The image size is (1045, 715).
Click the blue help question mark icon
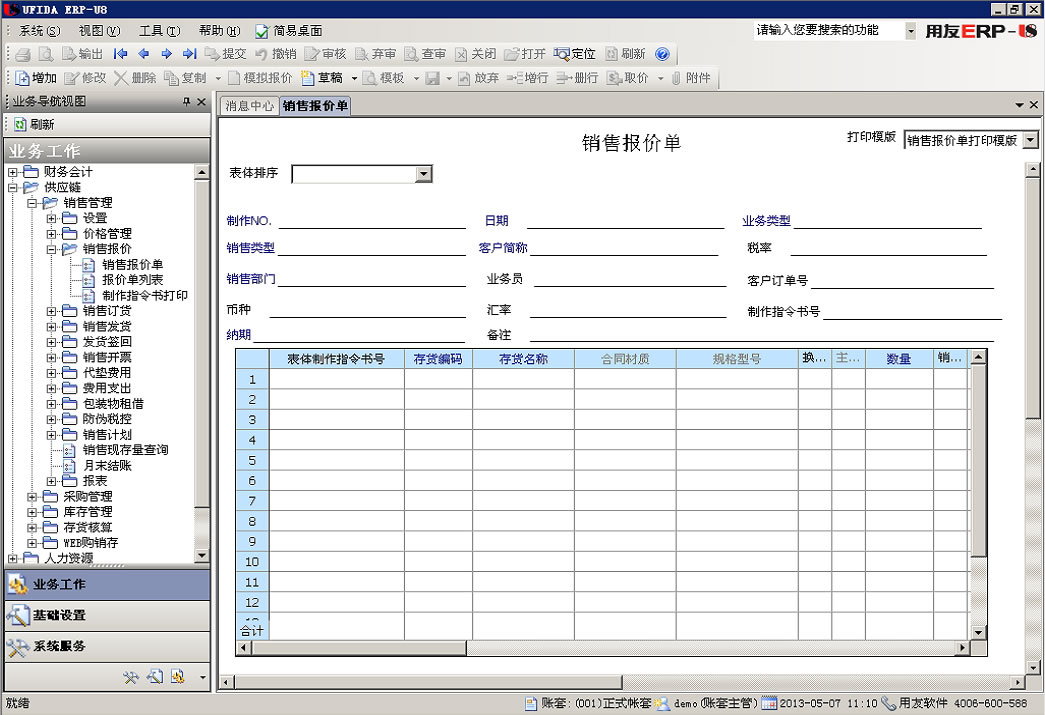coord(662,54)
